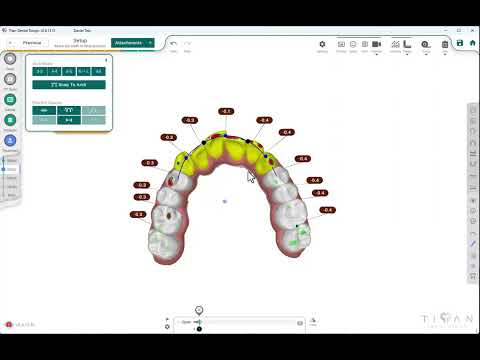Select the blue Treatment circle in the sidebar

[10, 140]
